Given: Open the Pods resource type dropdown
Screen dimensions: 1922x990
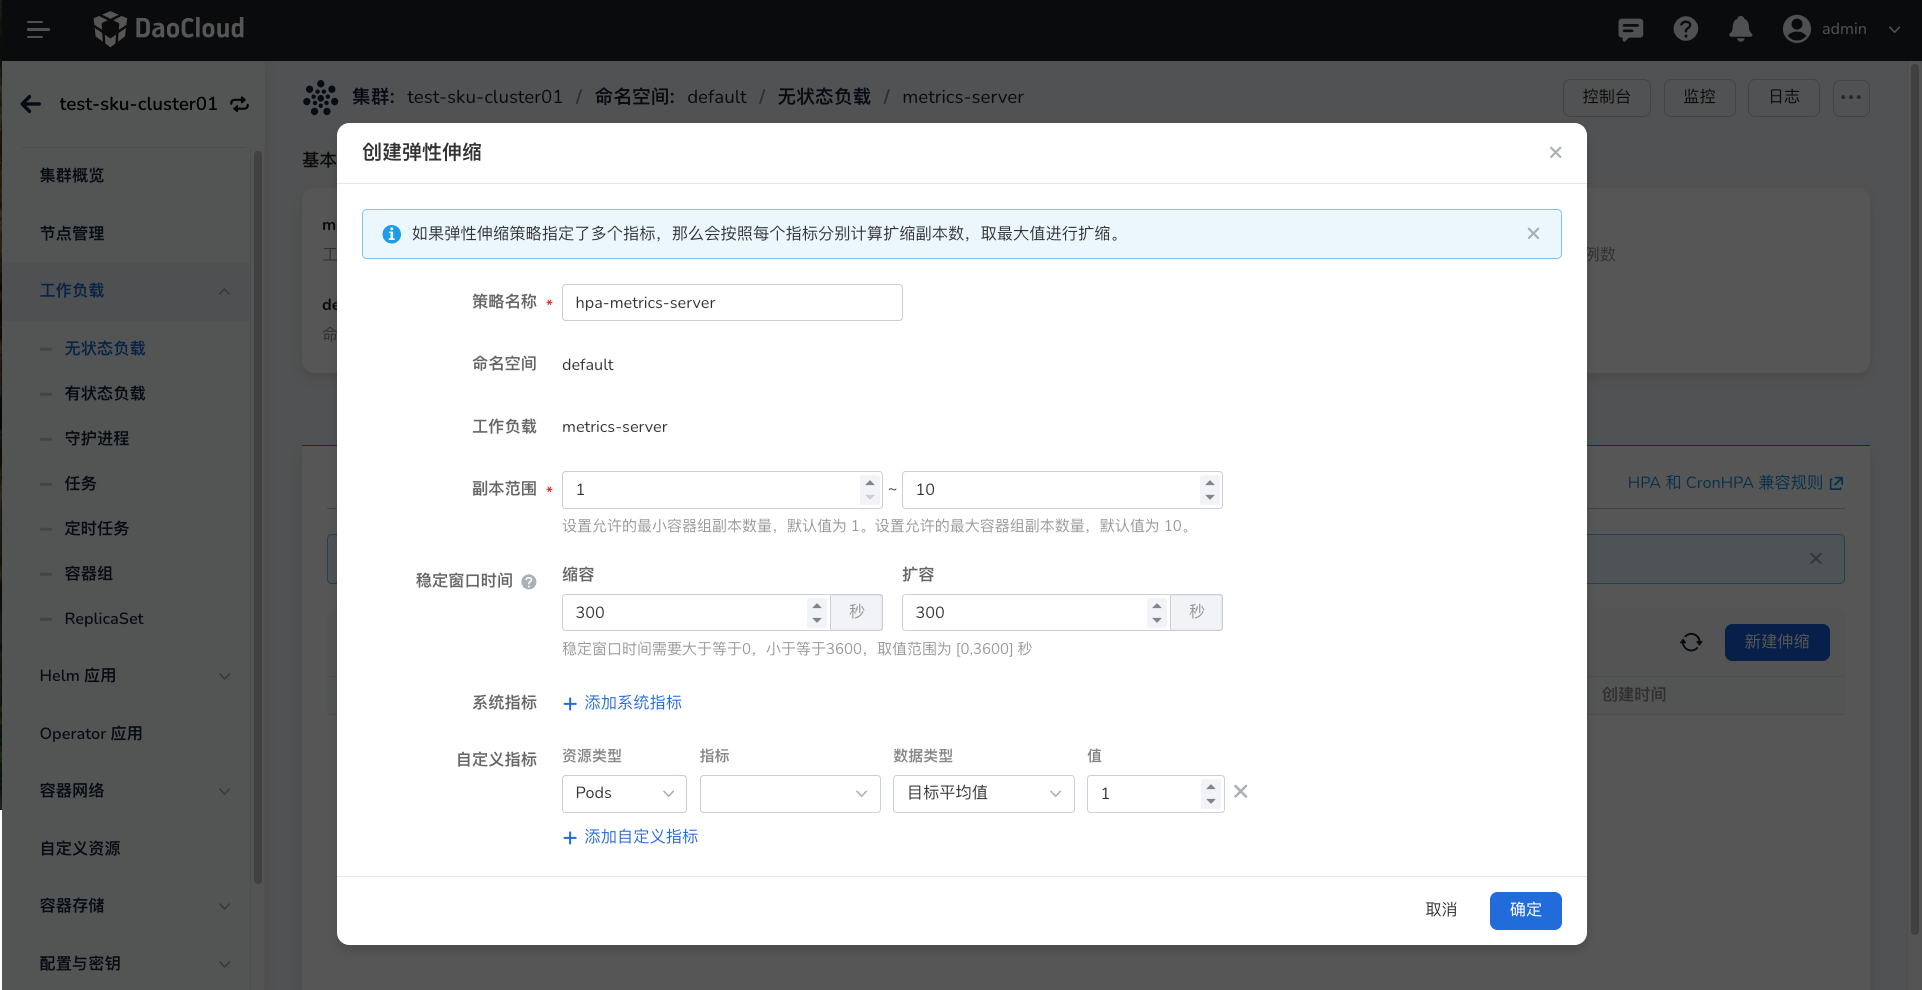Looking at the screenshot, I should [x=623, y=793].
